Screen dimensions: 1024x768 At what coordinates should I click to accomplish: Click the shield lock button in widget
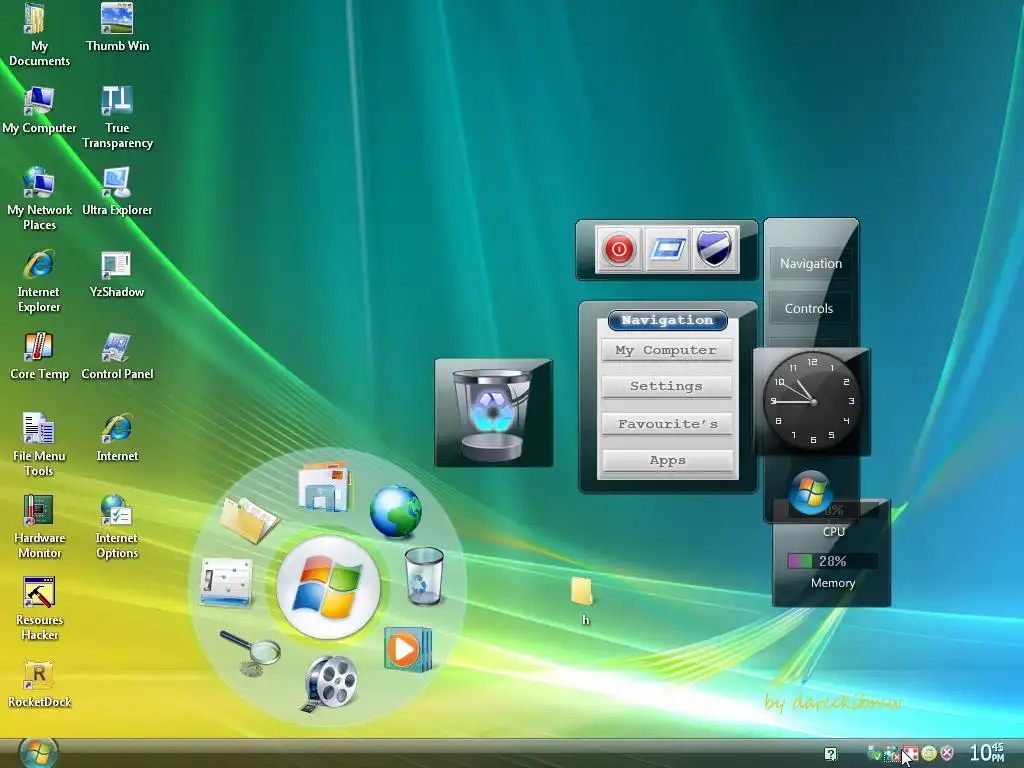[714, 249]
